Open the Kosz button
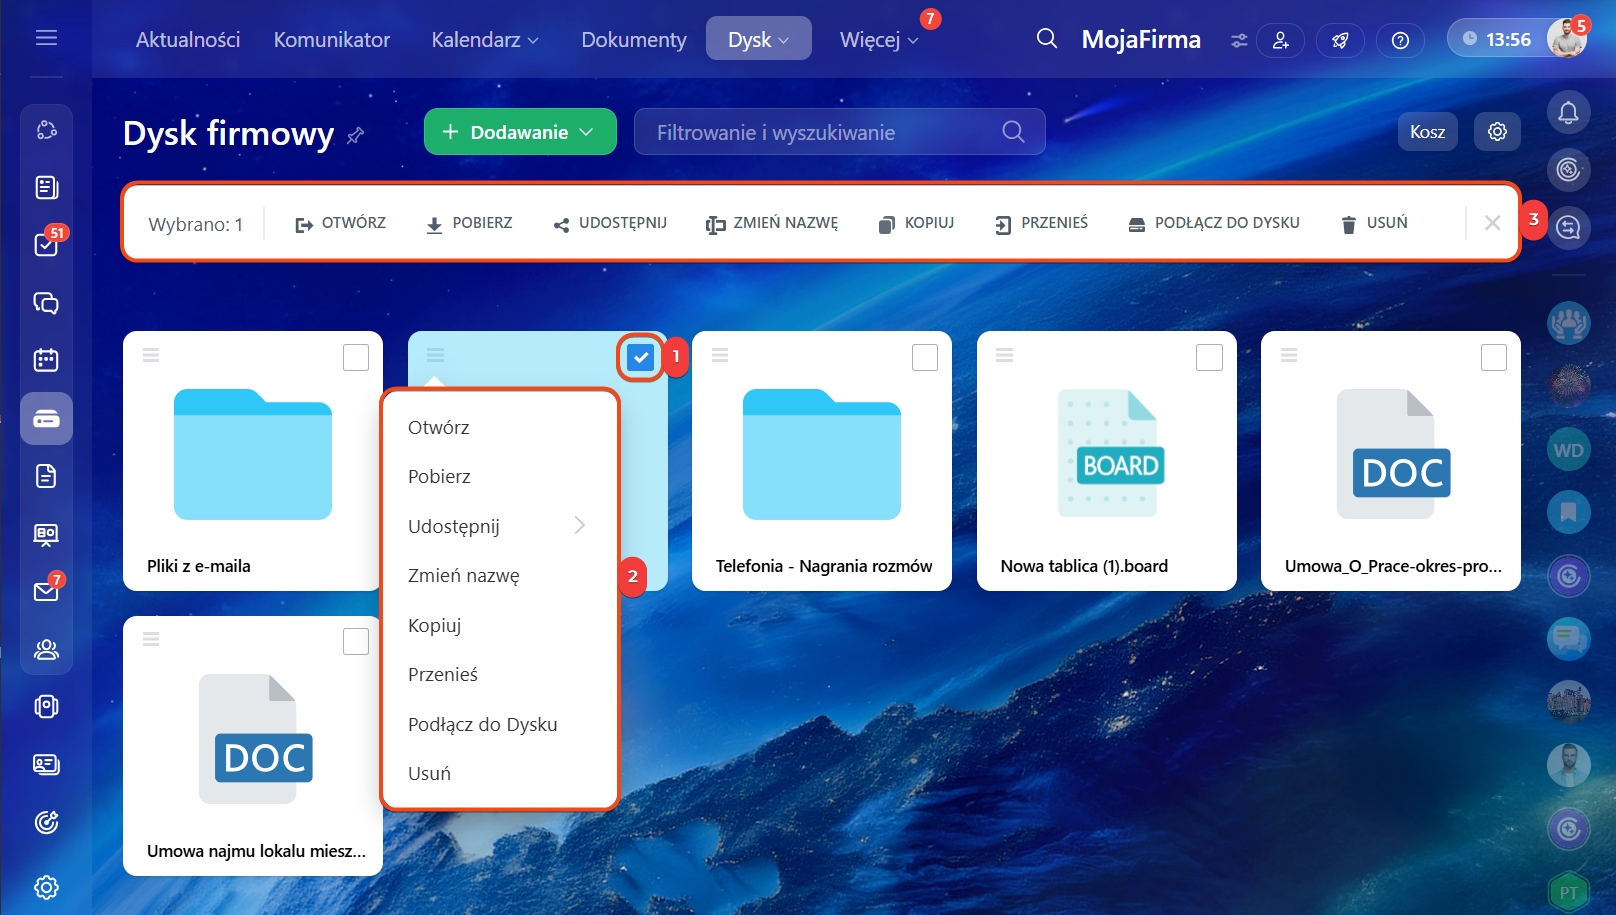 1427,132
